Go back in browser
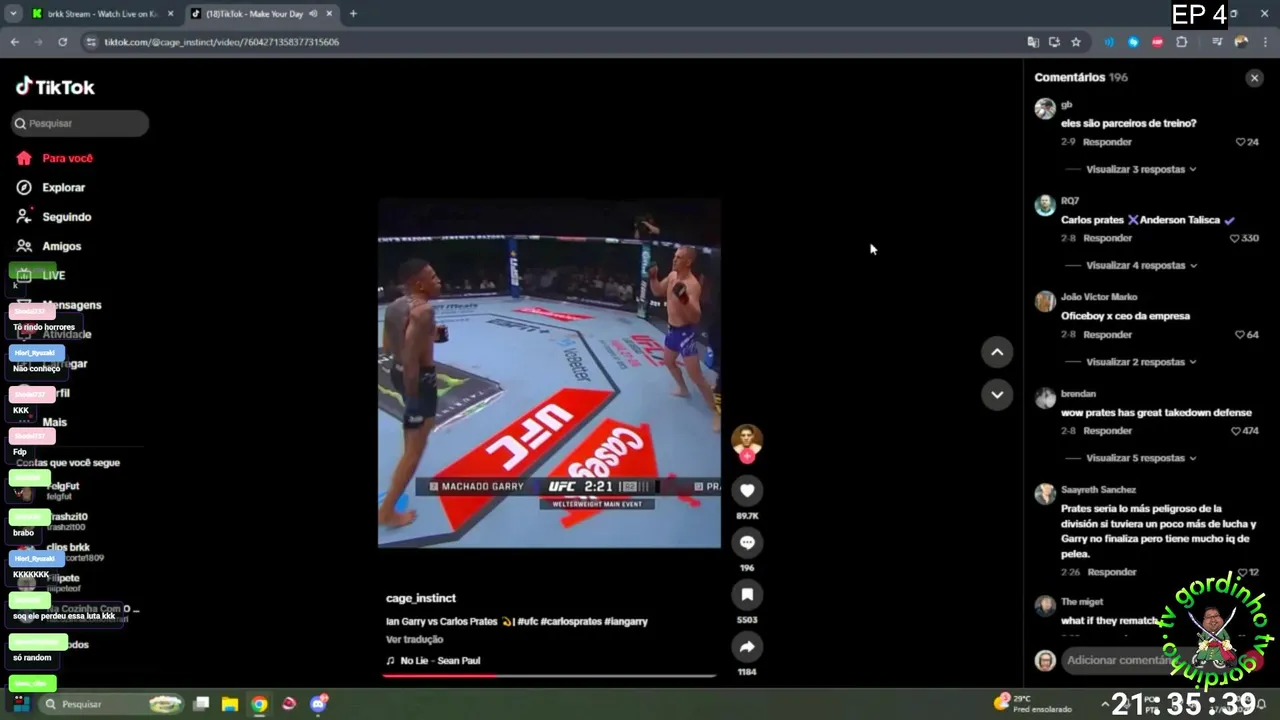This screenshot has width=1280, height=720. pyautogui.click(x=14, y=42)
